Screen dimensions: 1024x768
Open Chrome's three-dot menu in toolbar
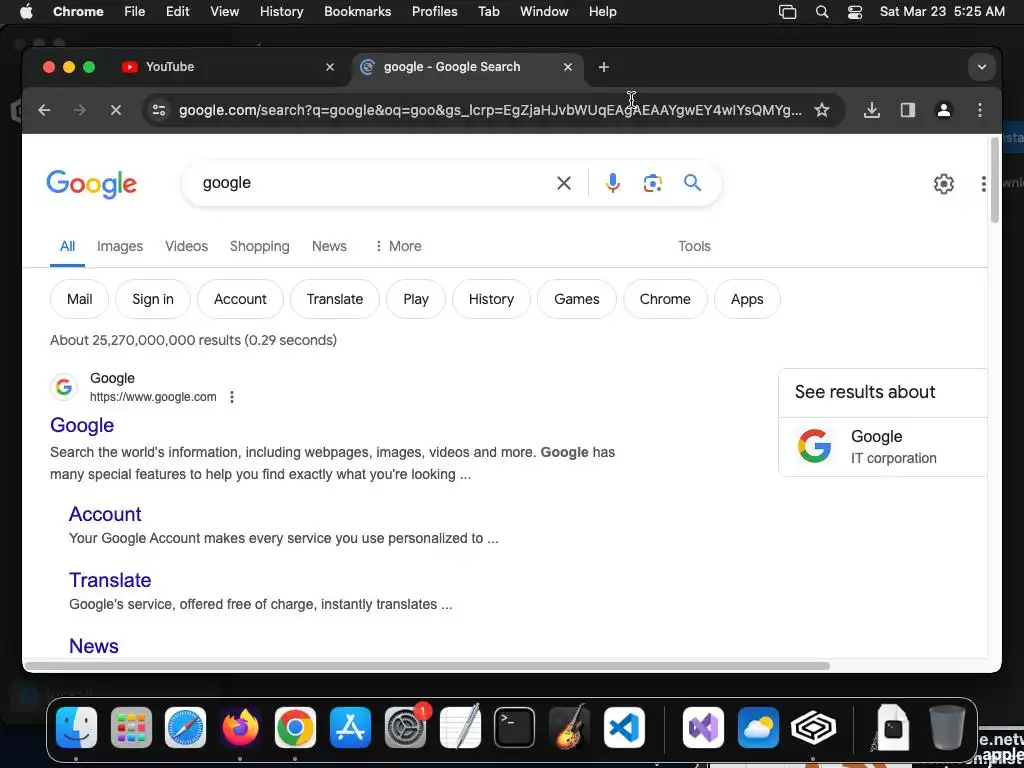click(x=980, y=110)
